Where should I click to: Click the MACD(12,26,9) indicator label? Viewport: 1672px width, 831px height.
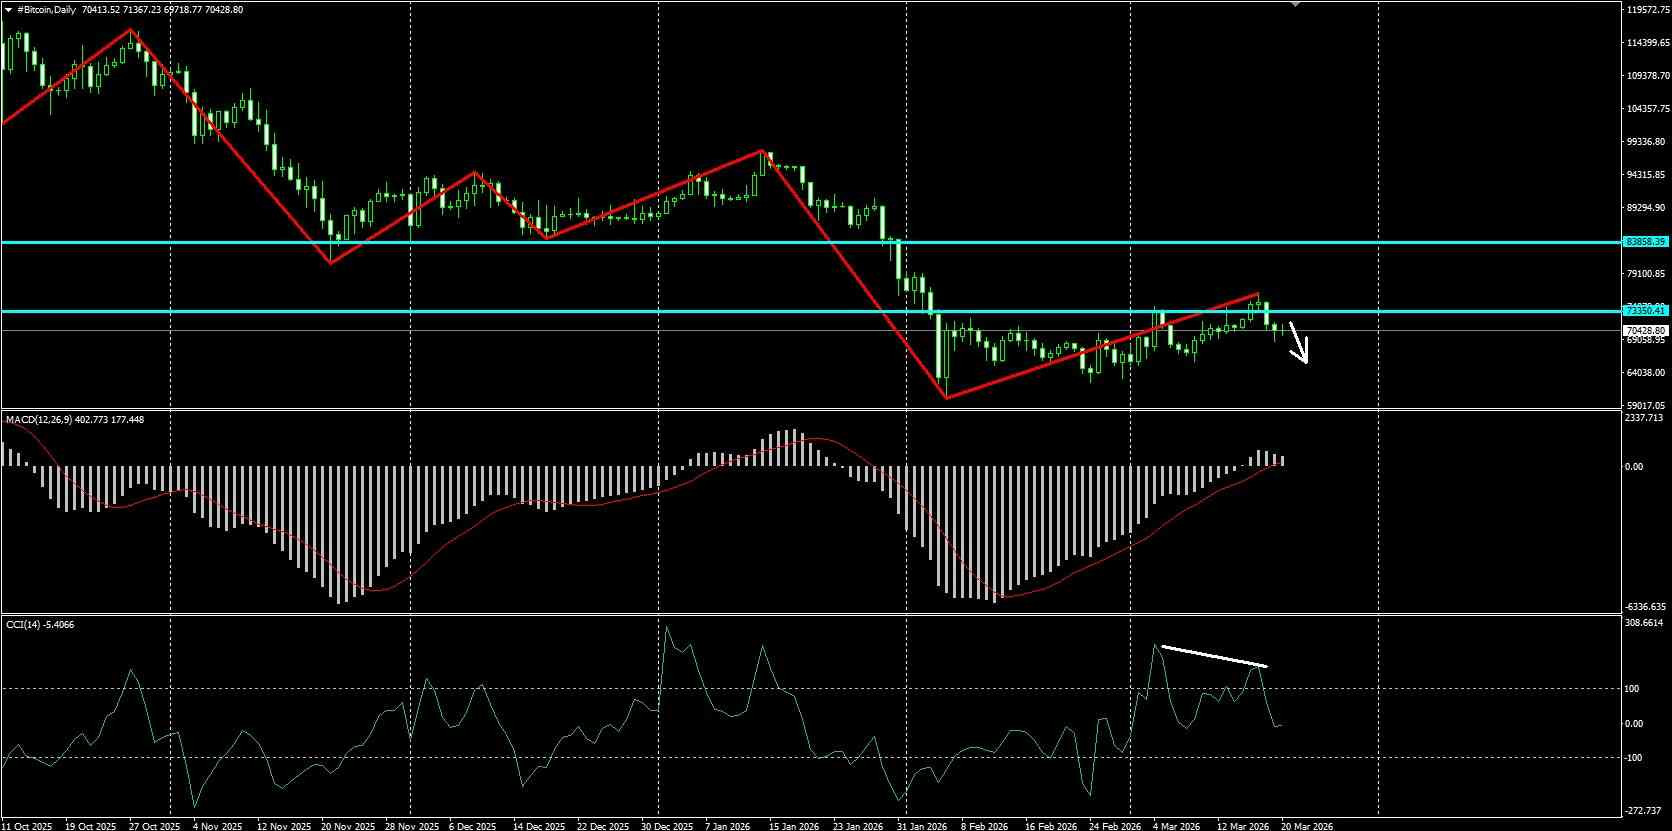[x=39, y=420]
